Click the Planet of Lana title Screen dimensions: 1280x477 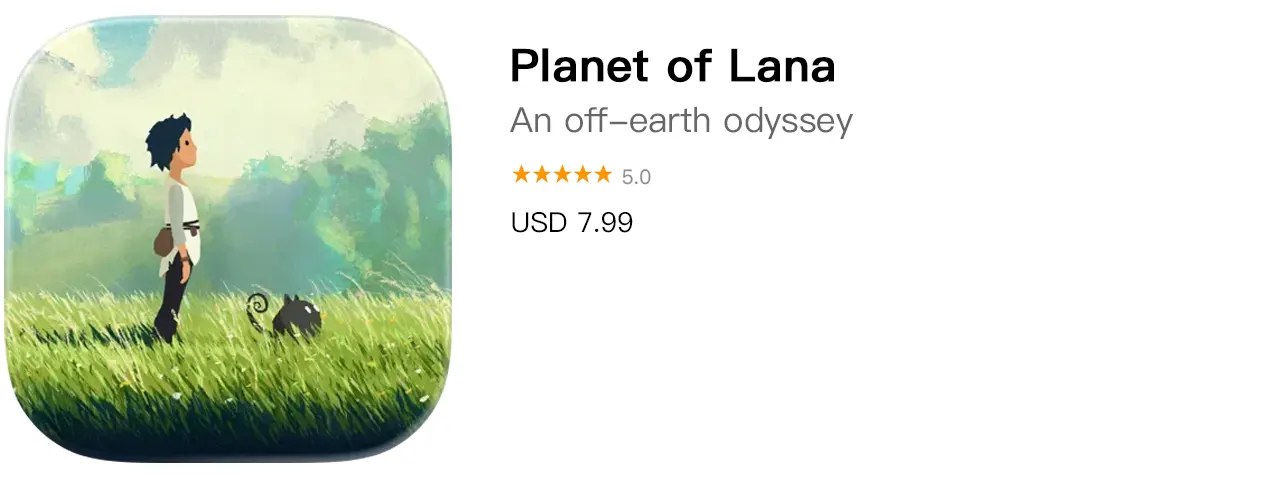point(672,67)
